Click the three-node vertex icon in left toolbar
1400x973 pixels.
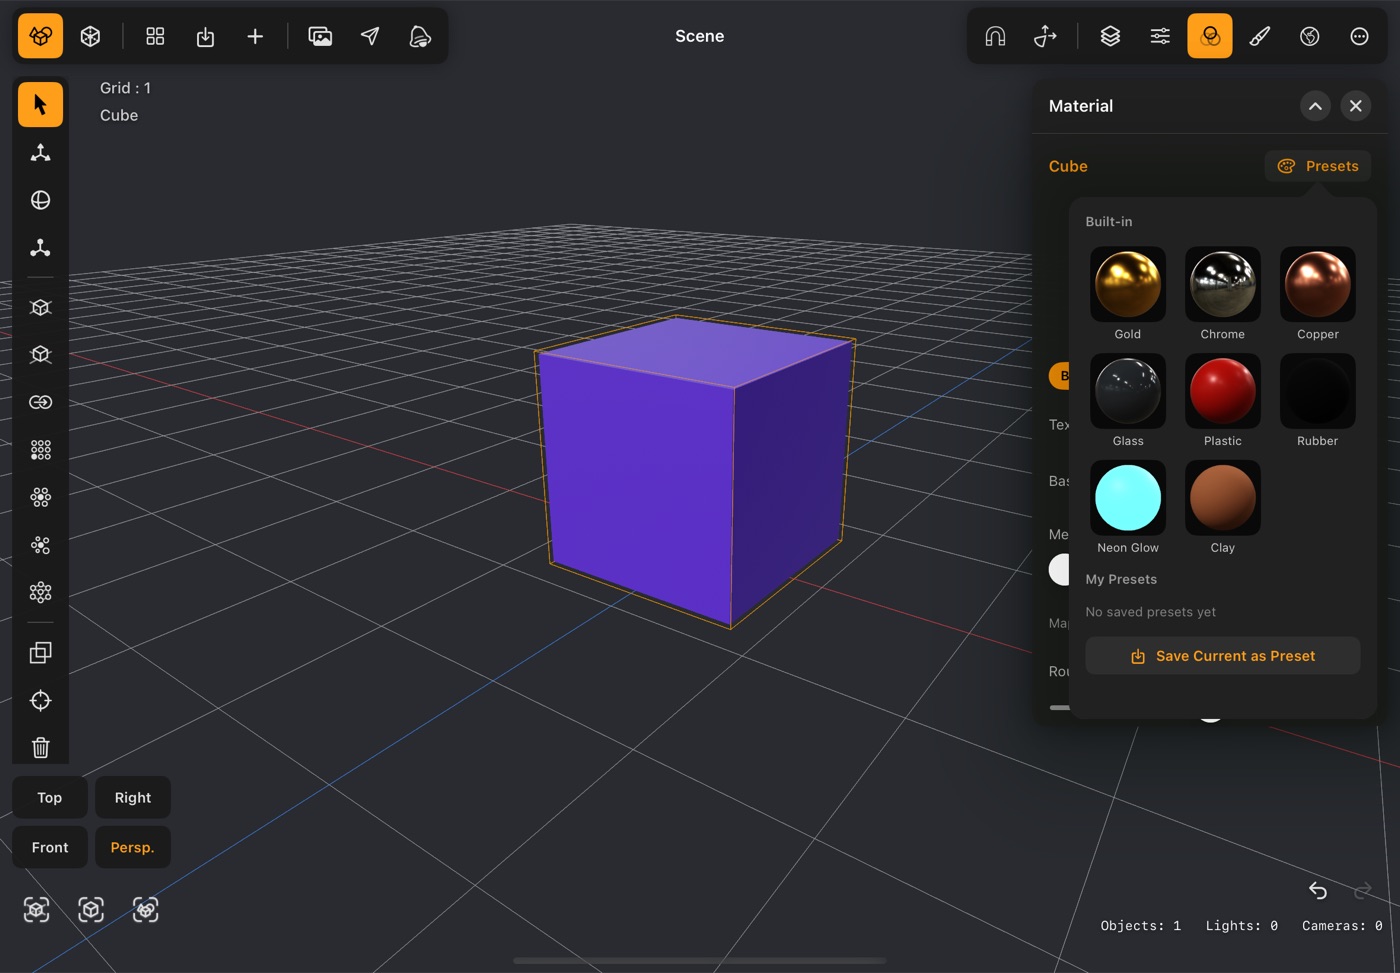pyautogui.click(x=40, y=248)
